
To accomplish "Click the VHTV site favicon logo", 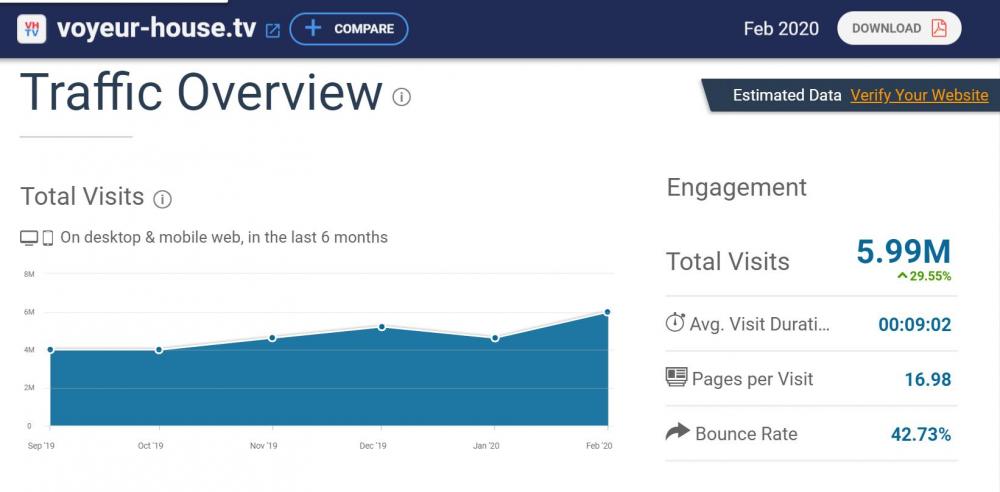I will pos(32,29).
